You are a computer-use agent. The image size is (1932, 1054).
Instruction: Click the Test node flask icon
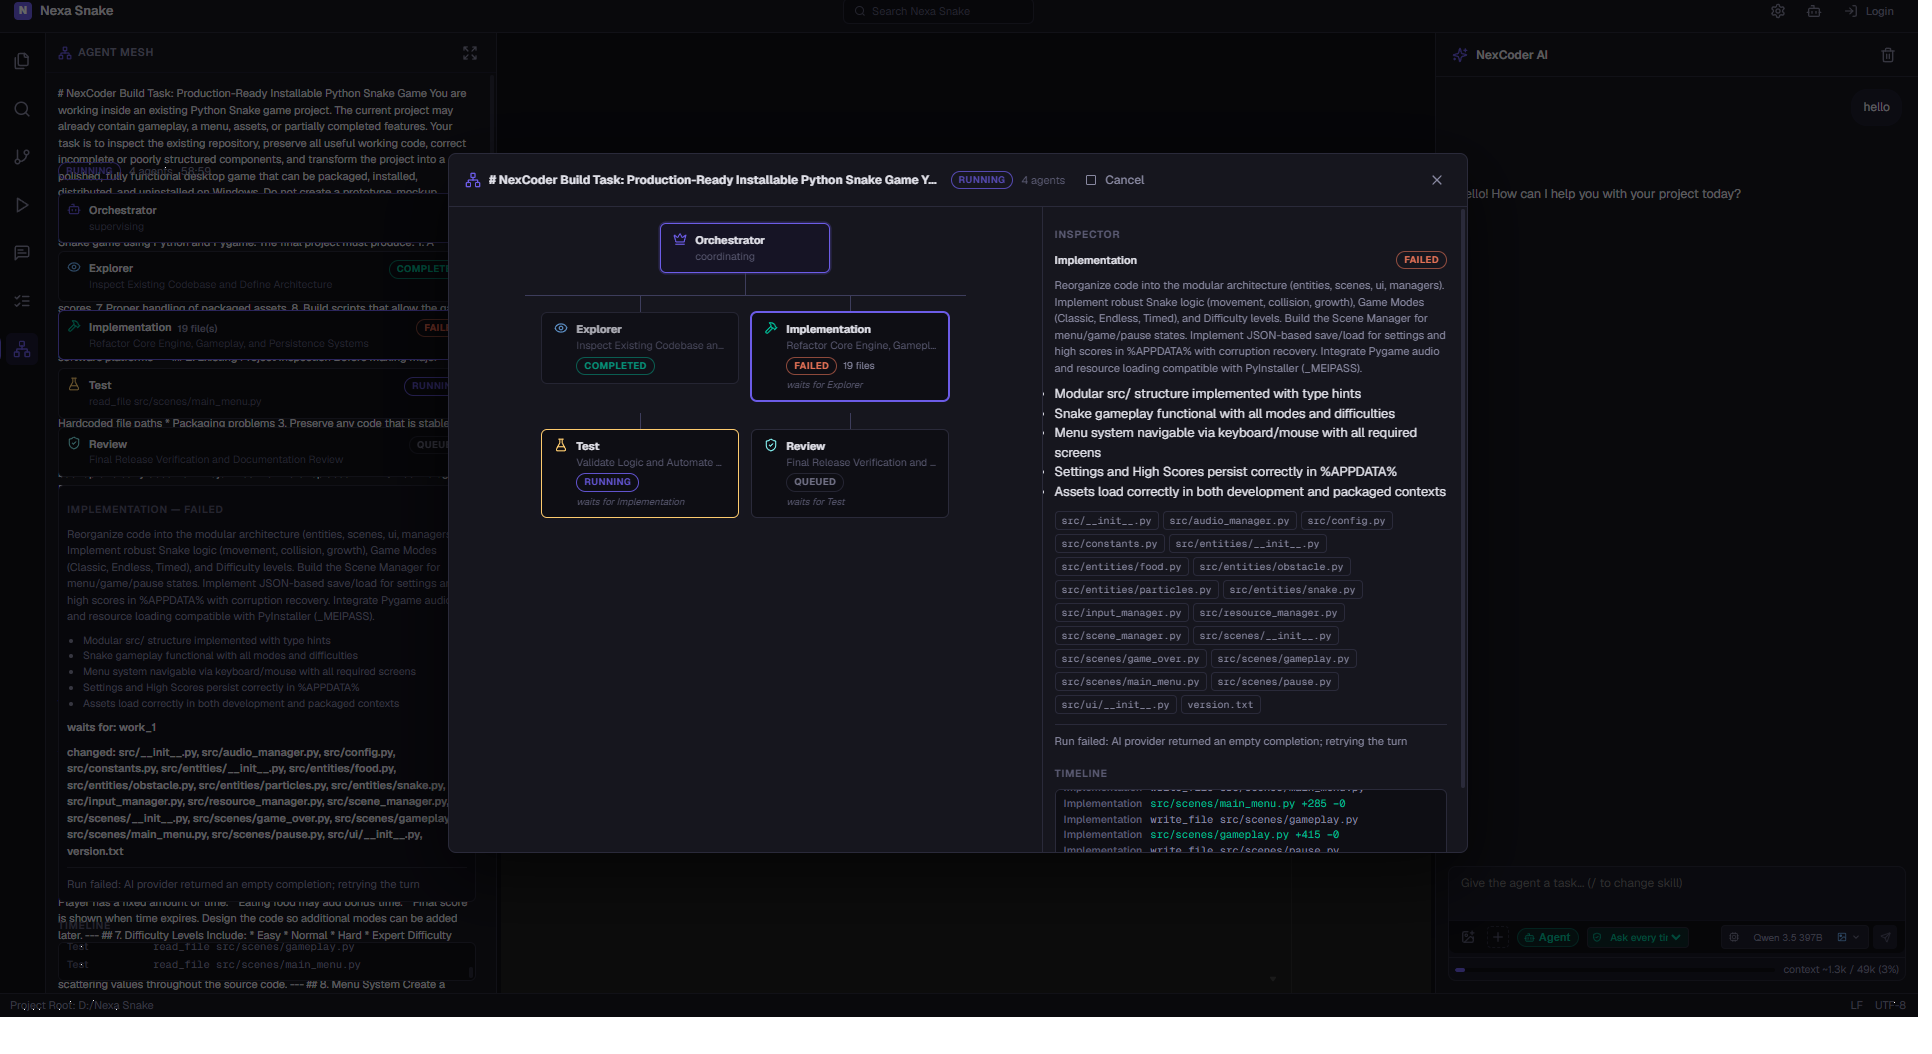pyautogui.click(x=561, y=445)
